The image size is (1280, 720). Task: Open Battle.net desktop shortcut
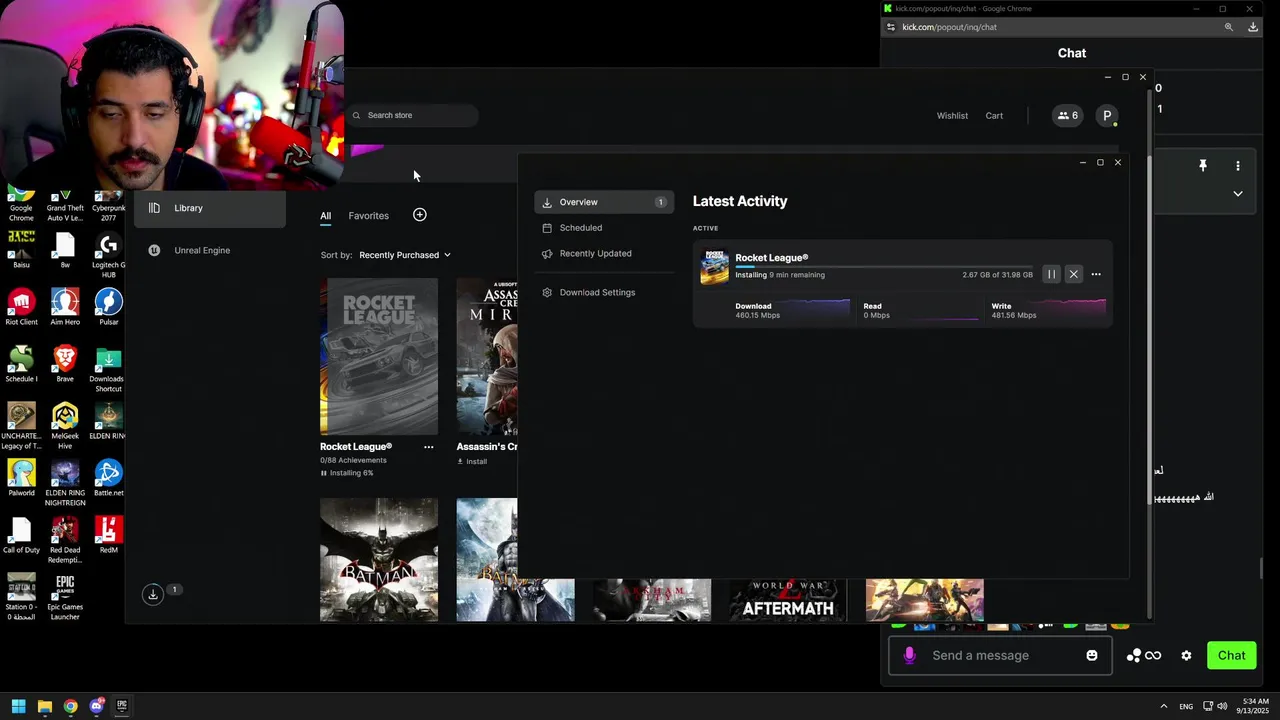tap(108, 478)
